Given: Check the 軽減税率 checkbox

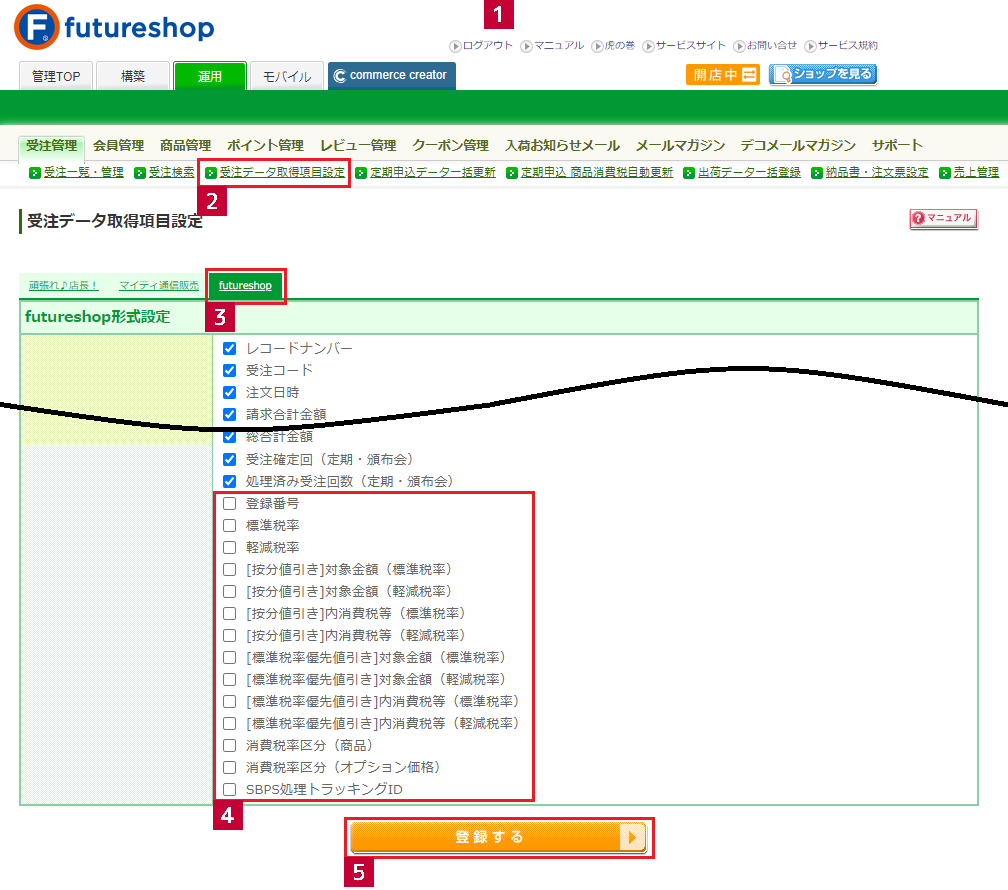Looking at the screenshot, I should point(230,547).
